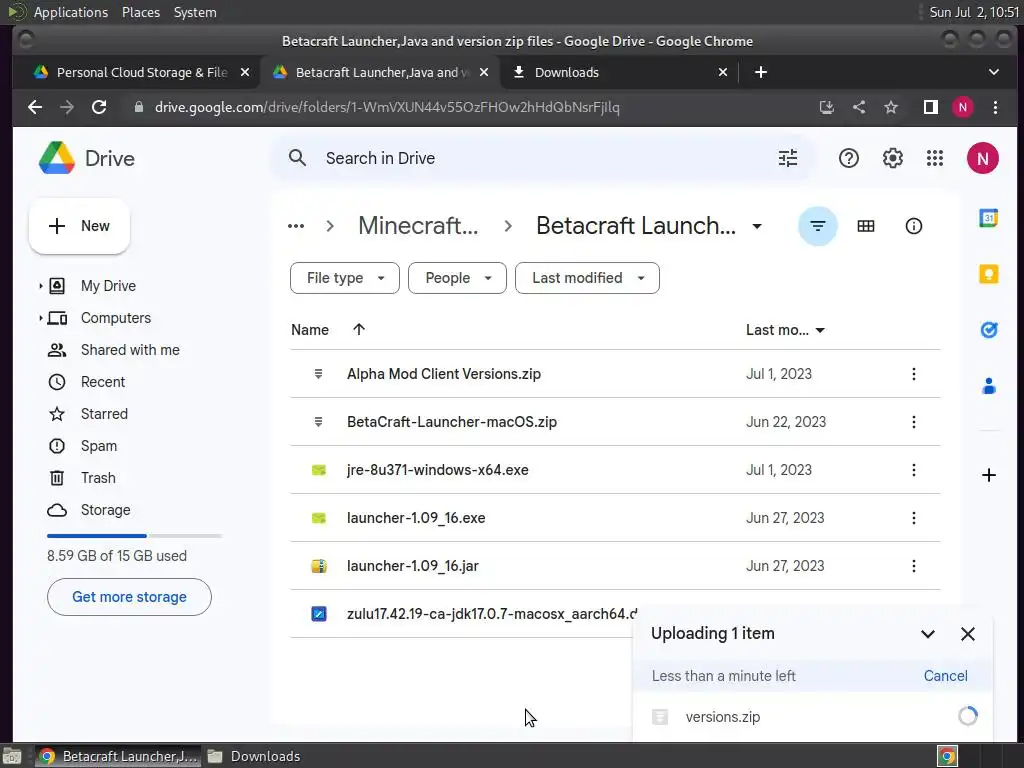This screenshot has width=1024, height=768.
Task: Click the versions.zip upload progress spinner
Action: coord(967,716)
